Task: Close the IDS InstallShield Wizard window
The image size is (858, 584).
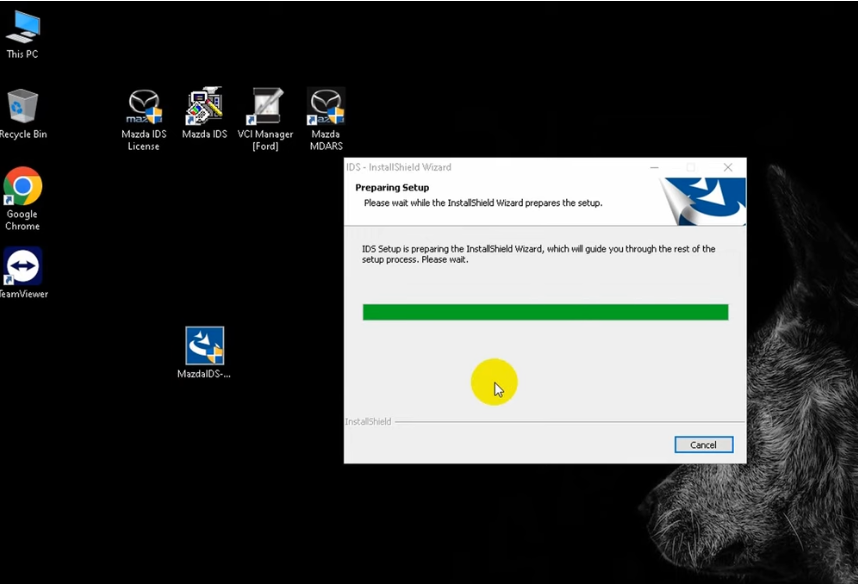Action: pyautogui.click(x=728, y=167)
